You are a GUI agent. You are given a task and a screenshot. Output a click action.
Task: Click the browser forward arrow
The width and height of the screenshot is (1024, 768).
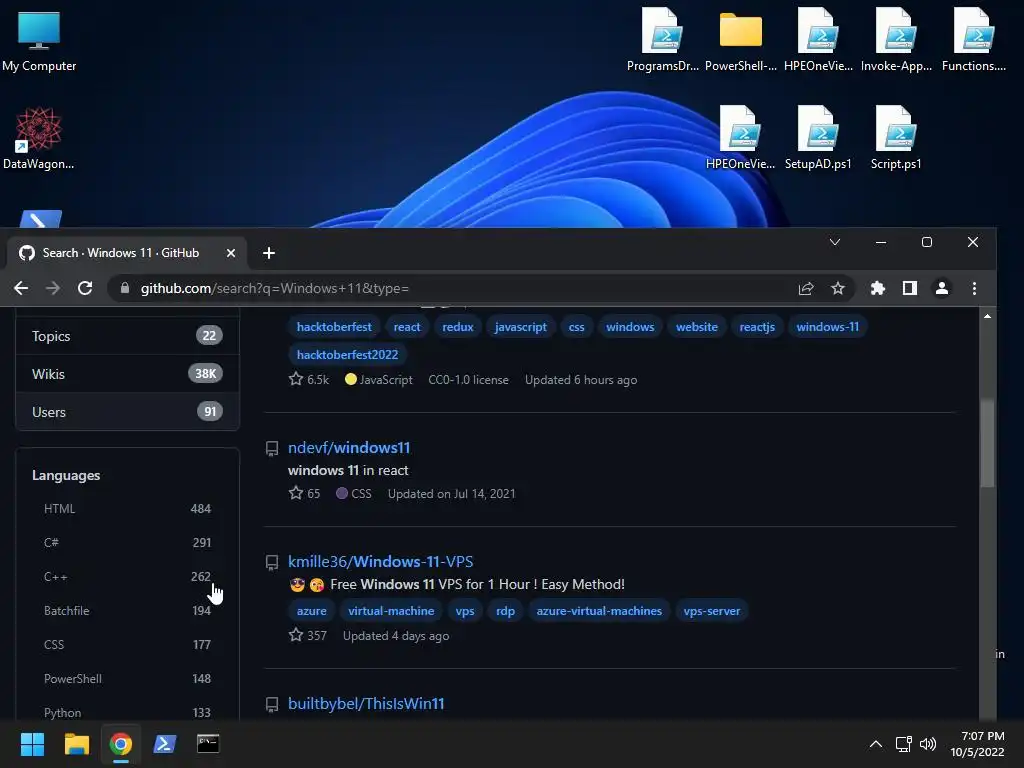pos(53,288)
